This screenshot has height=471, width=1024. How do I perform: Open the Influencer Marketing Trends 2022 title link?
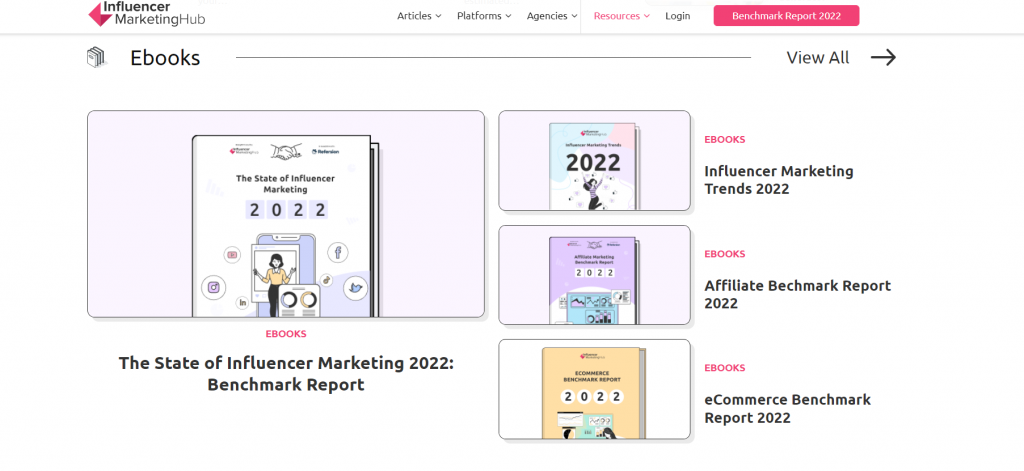point(778,180)
